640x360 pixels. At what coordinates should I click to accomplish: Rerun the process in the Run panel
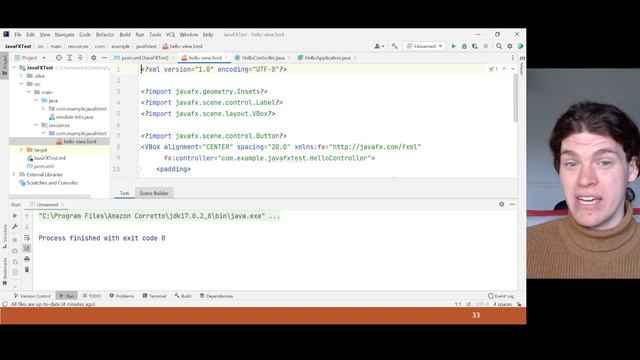point(15,216)
